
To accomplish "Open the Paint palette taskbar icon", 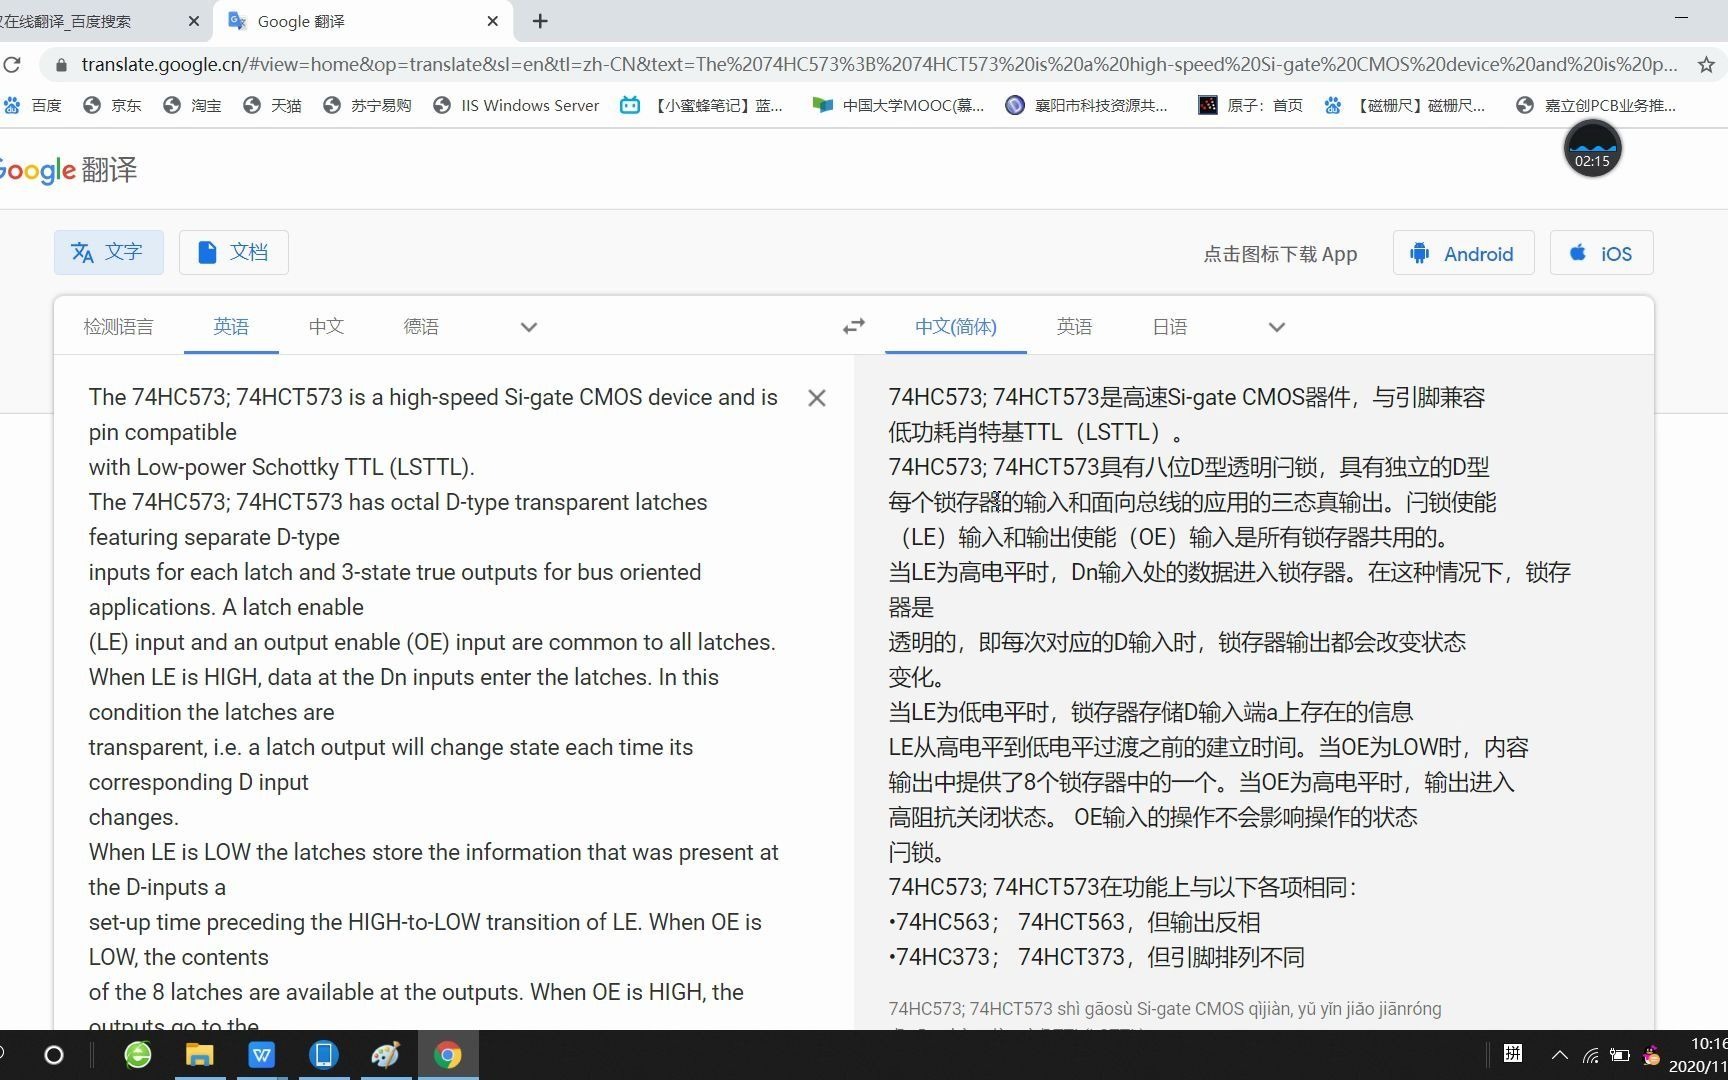I will tap(385, 1055).
